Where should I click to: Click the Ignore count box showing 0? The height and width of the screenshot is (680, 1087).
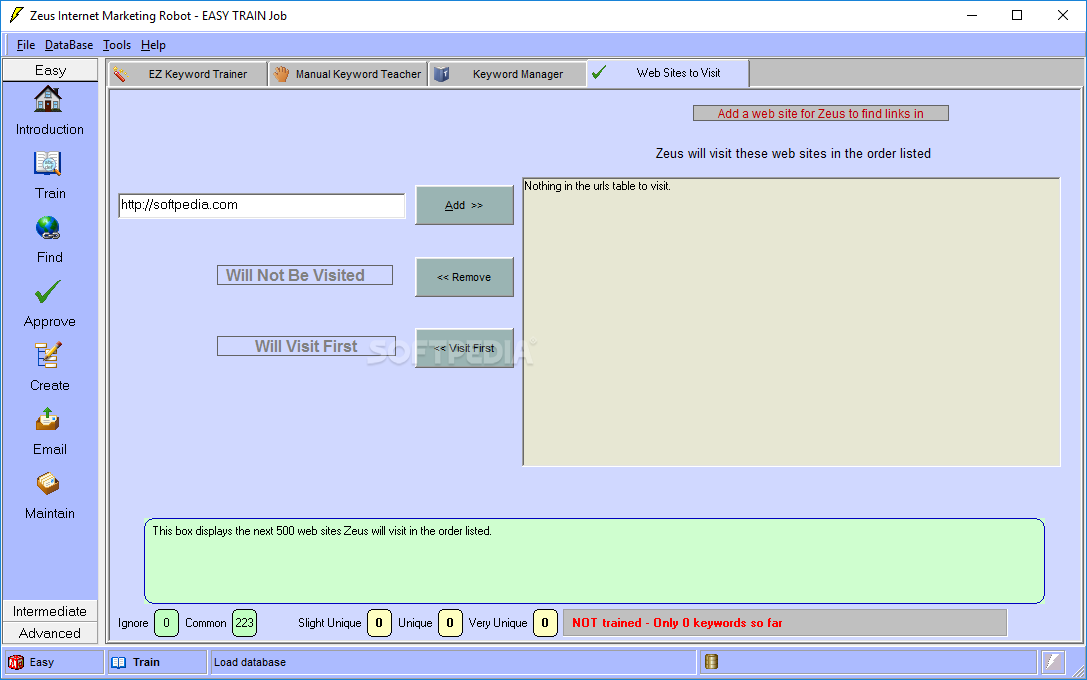click(166, 622)
